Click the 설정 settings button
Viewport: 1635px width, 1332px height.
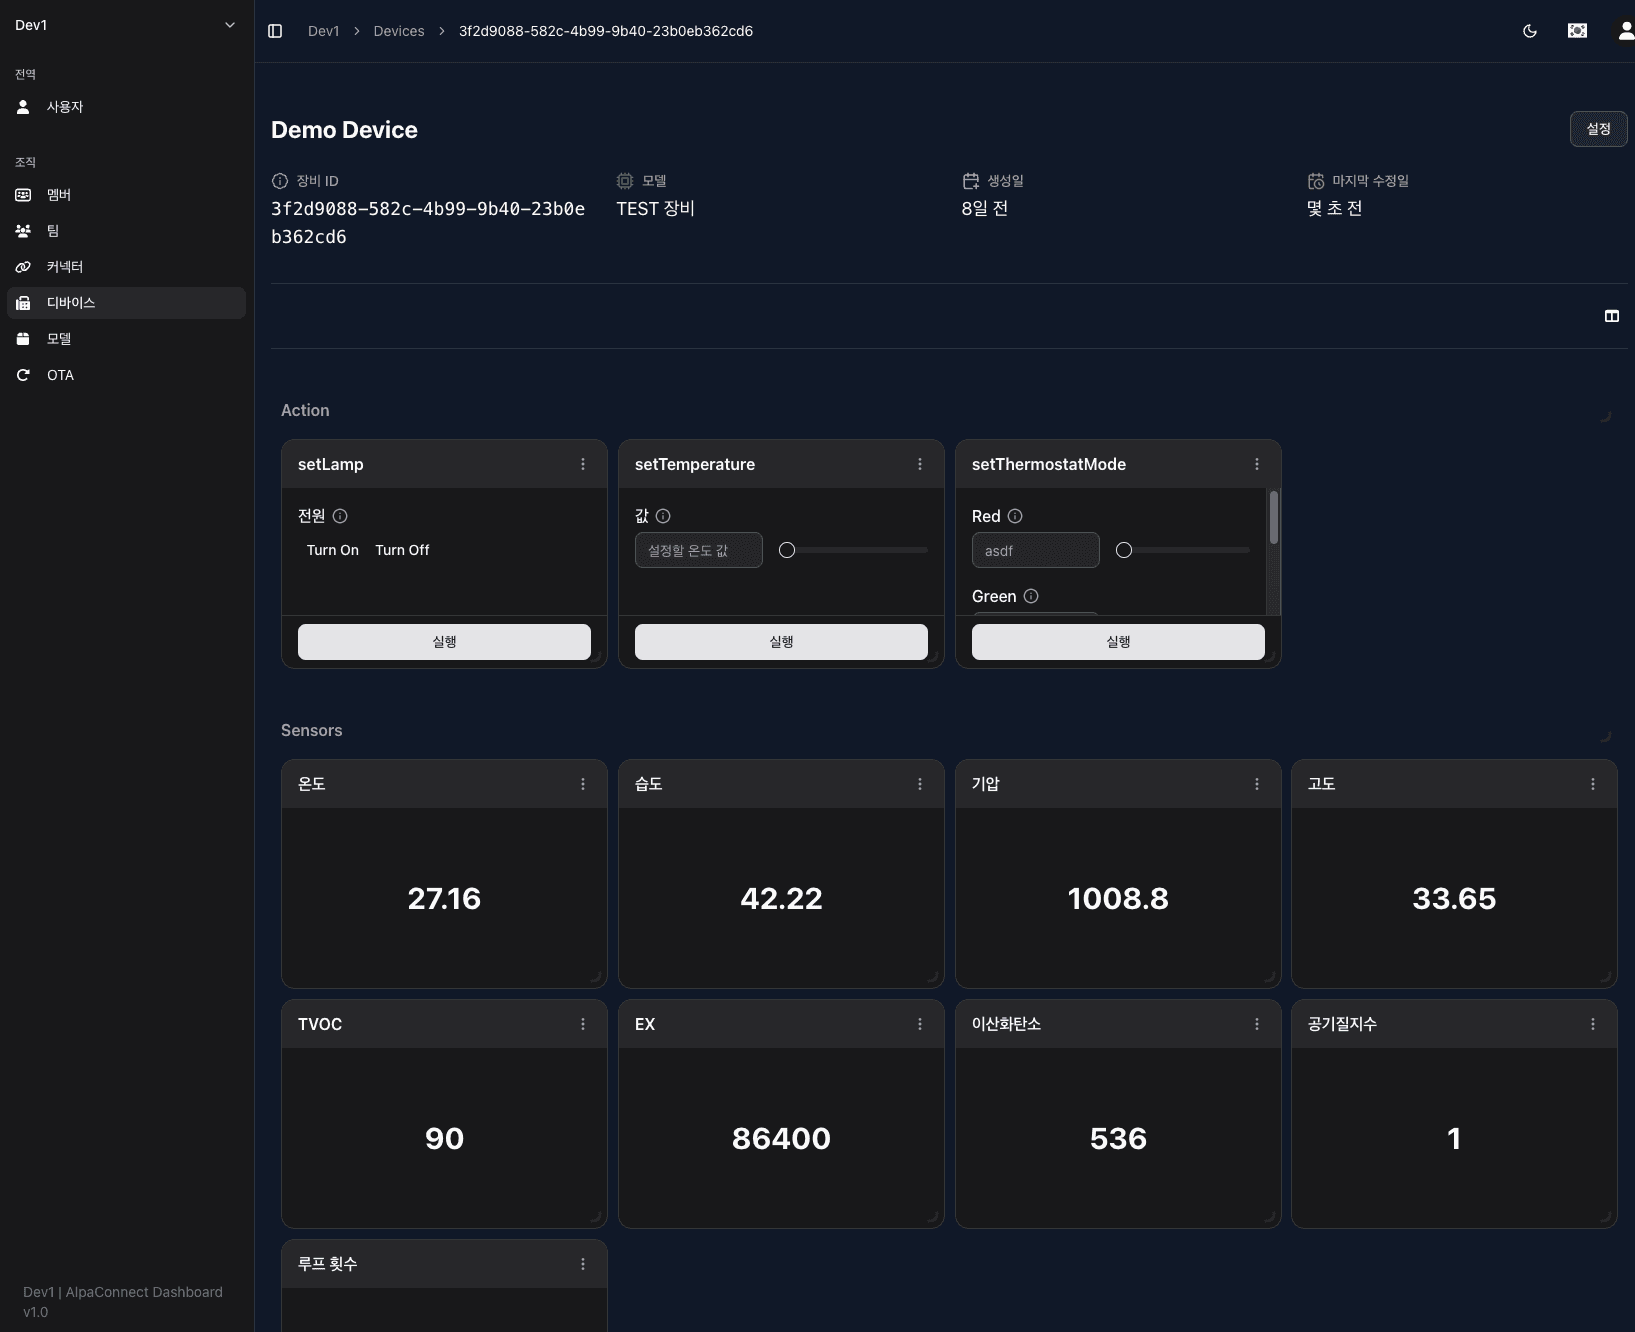pos(1598,129)
